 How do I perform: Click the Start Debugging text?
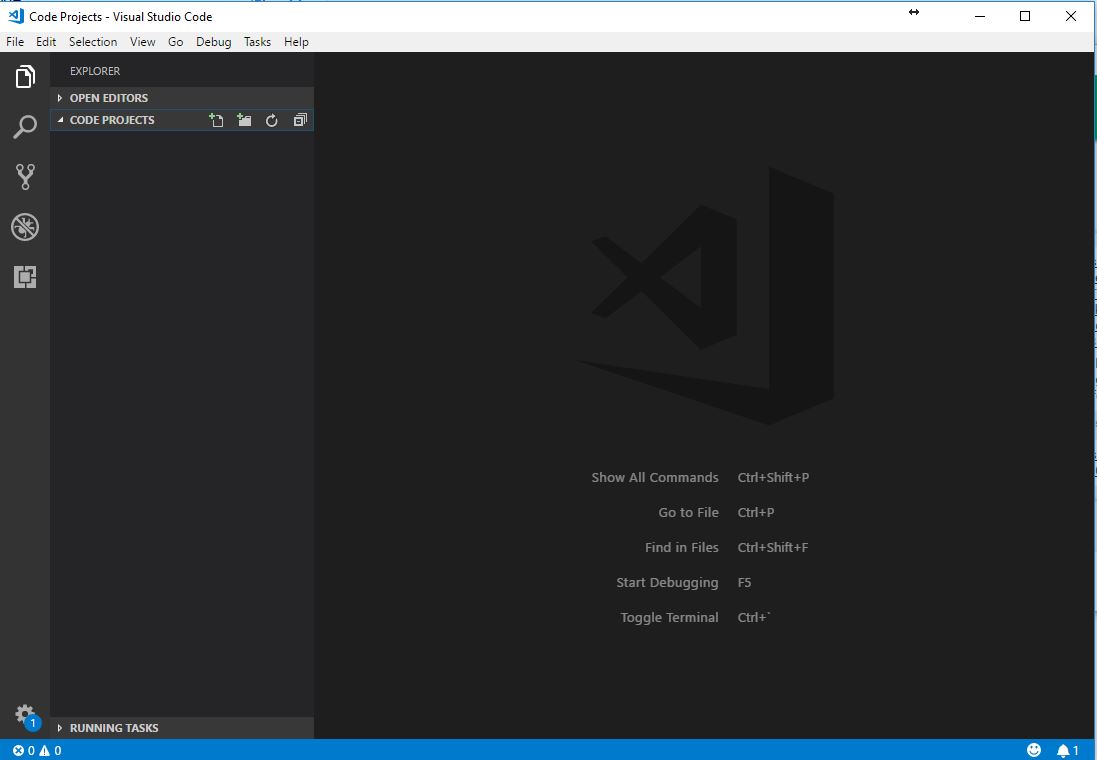(667, 582)
